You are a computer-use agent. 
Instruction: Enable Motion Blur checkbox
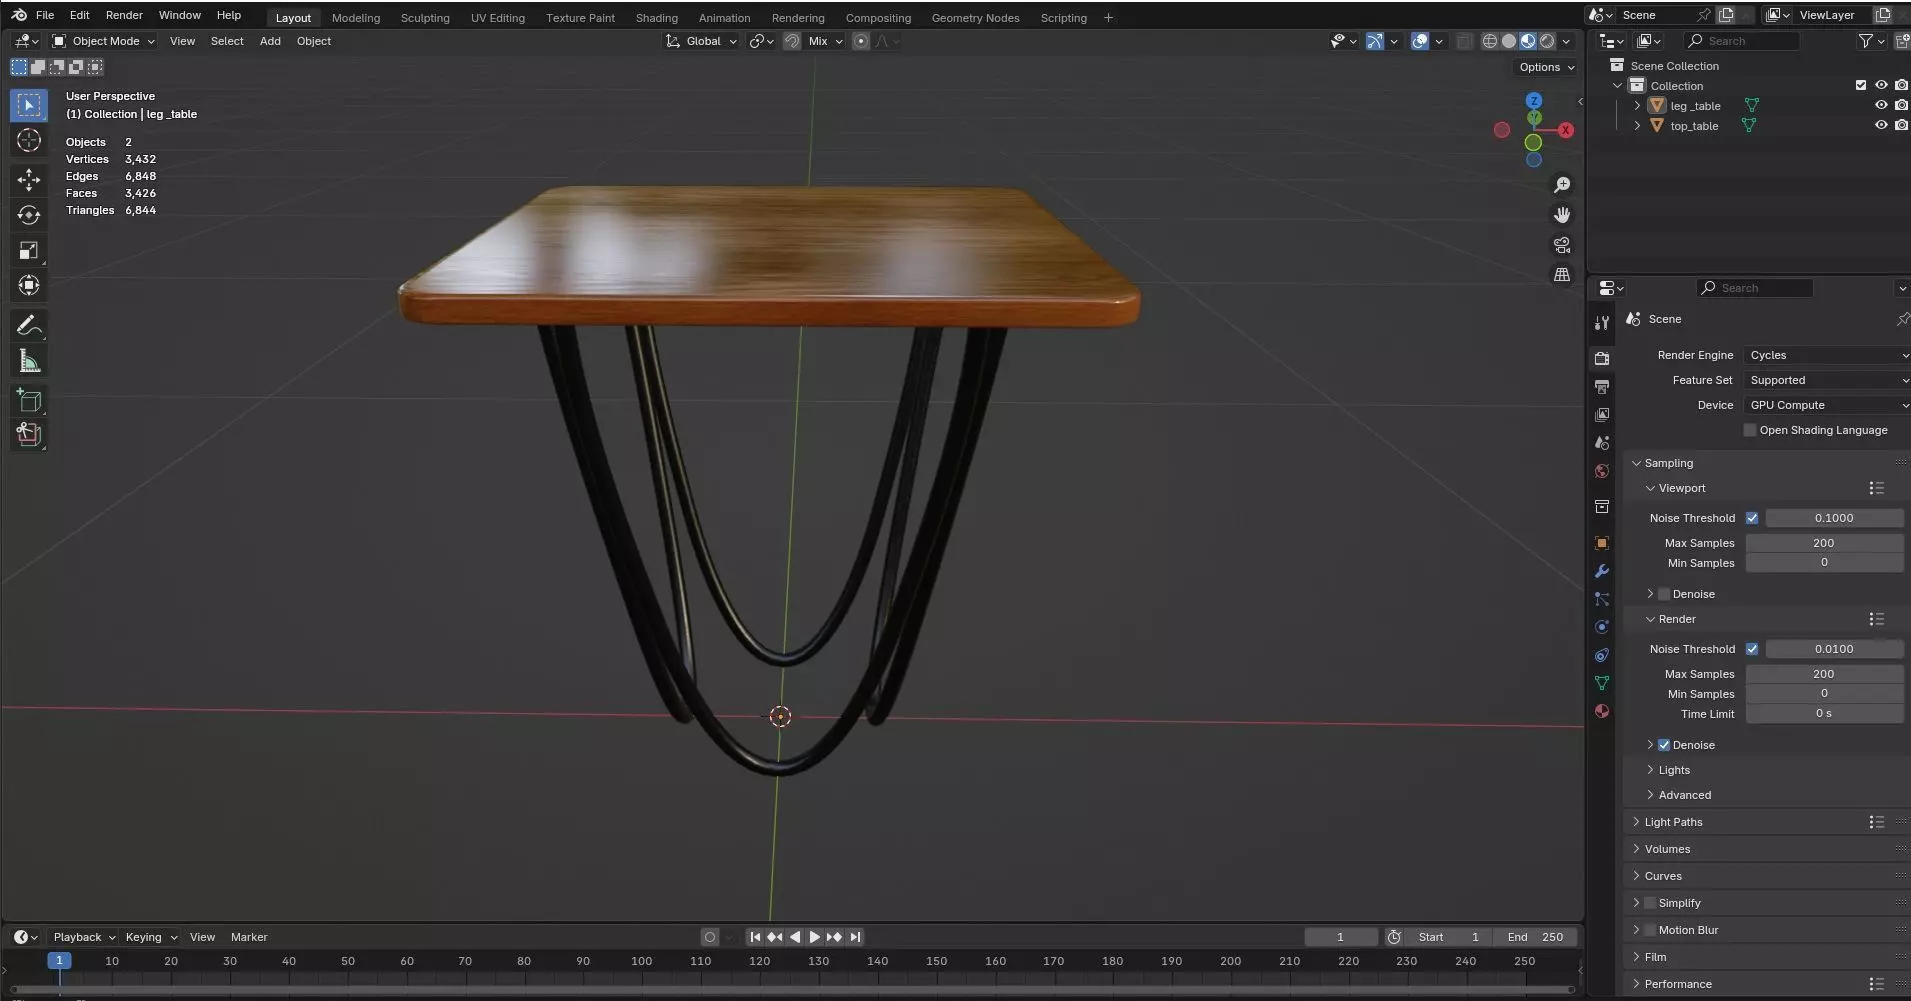(1651, 930)
